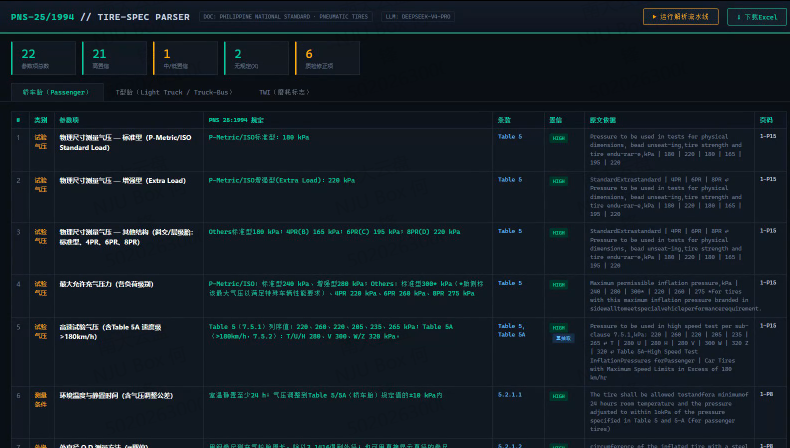This screenshot has width=790, height=448.
Task: Click the PNS 25:1994 column header
Action: (236, 120)
